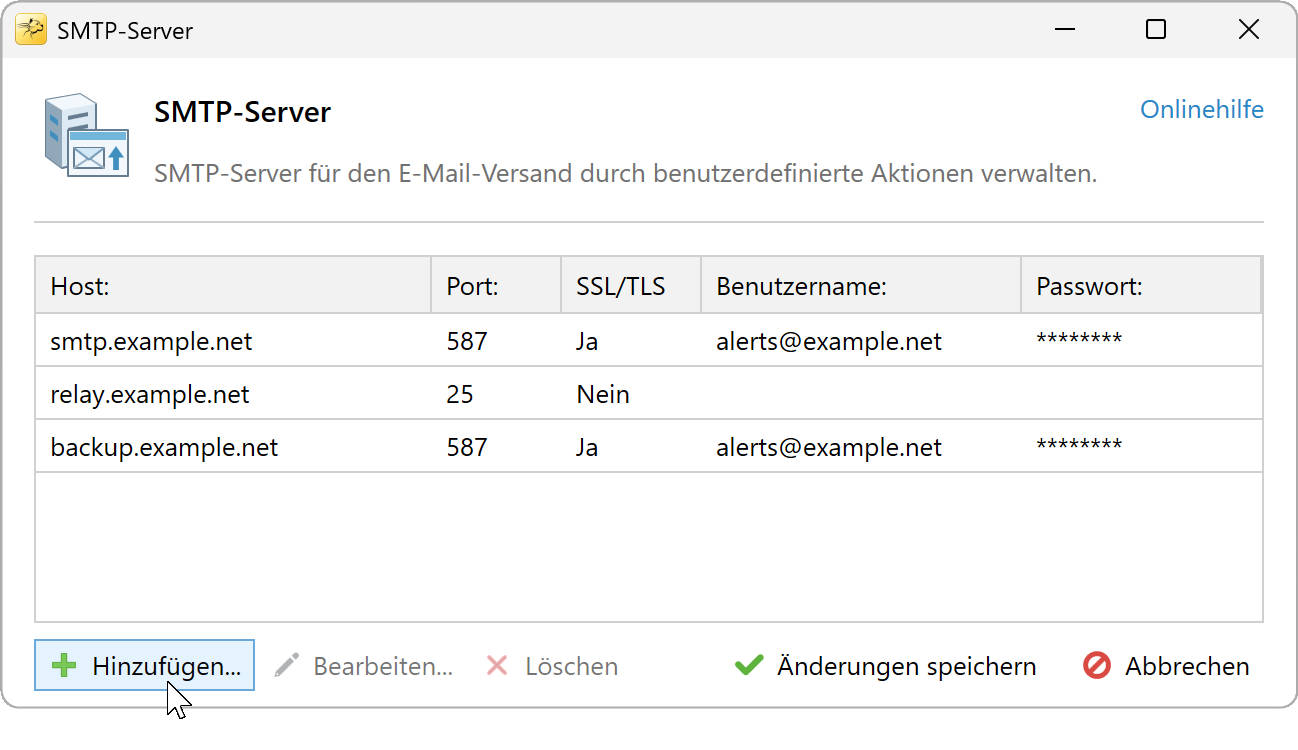Screen dimensions: 1298x750
Task: Click the Löschen button
Action: [x=552, y=666]
